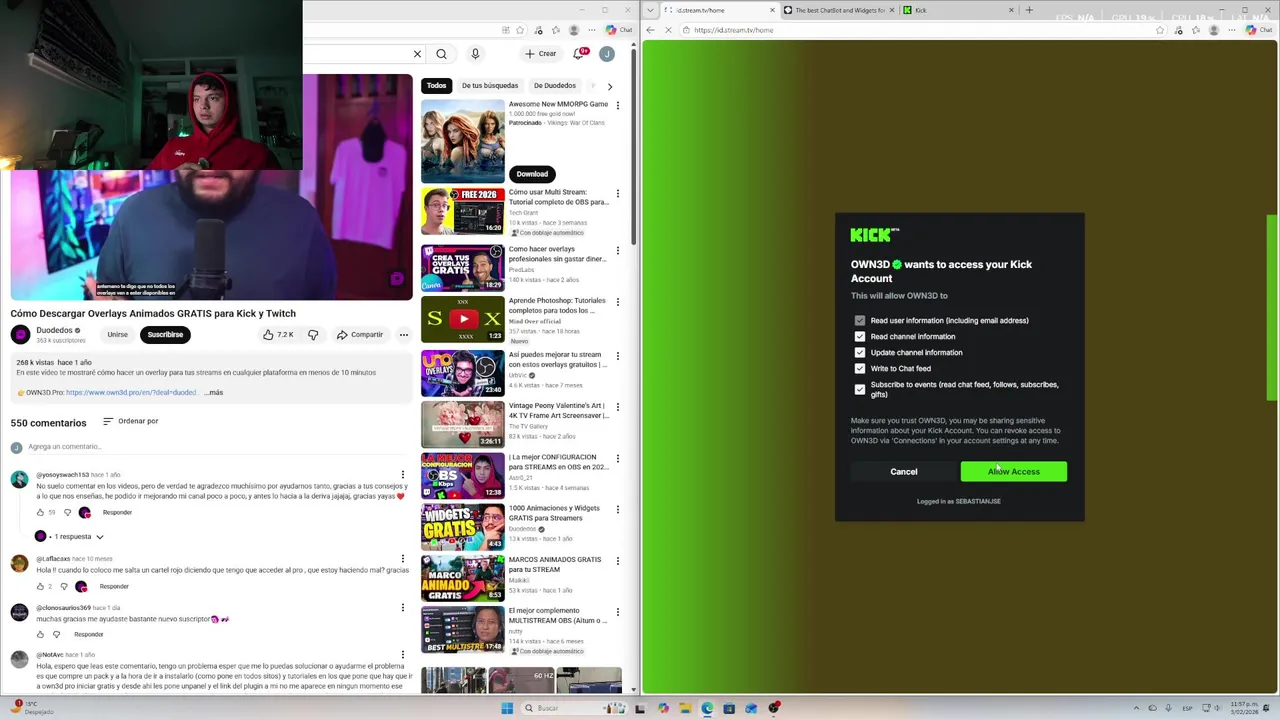
Task: Open right browser settings ellipsis menu
Action: pyautogui.click(x=1232, y=30)
